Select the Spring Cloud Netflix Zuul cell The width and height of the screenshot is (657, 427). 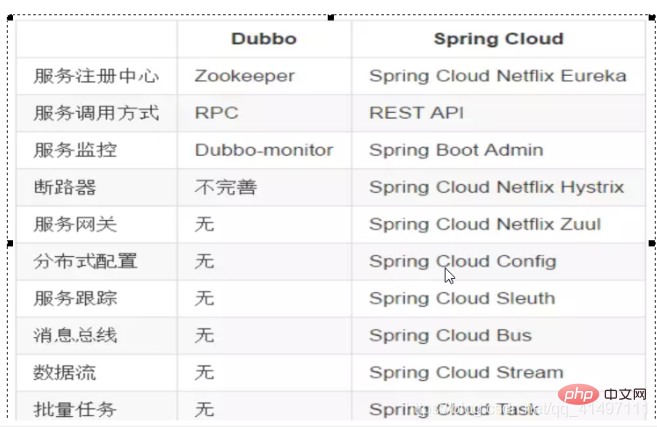(x=485, y=224)
